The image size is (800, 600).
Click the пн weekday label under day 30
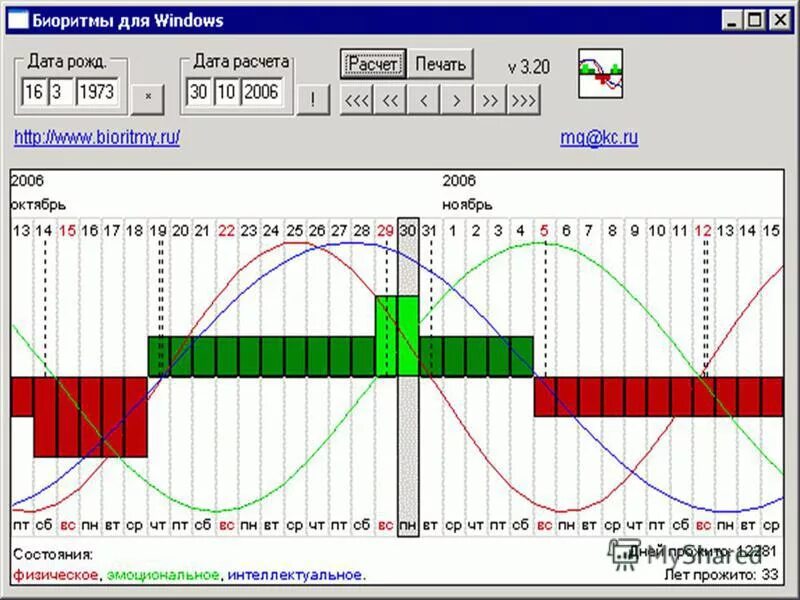click(408, 525)
